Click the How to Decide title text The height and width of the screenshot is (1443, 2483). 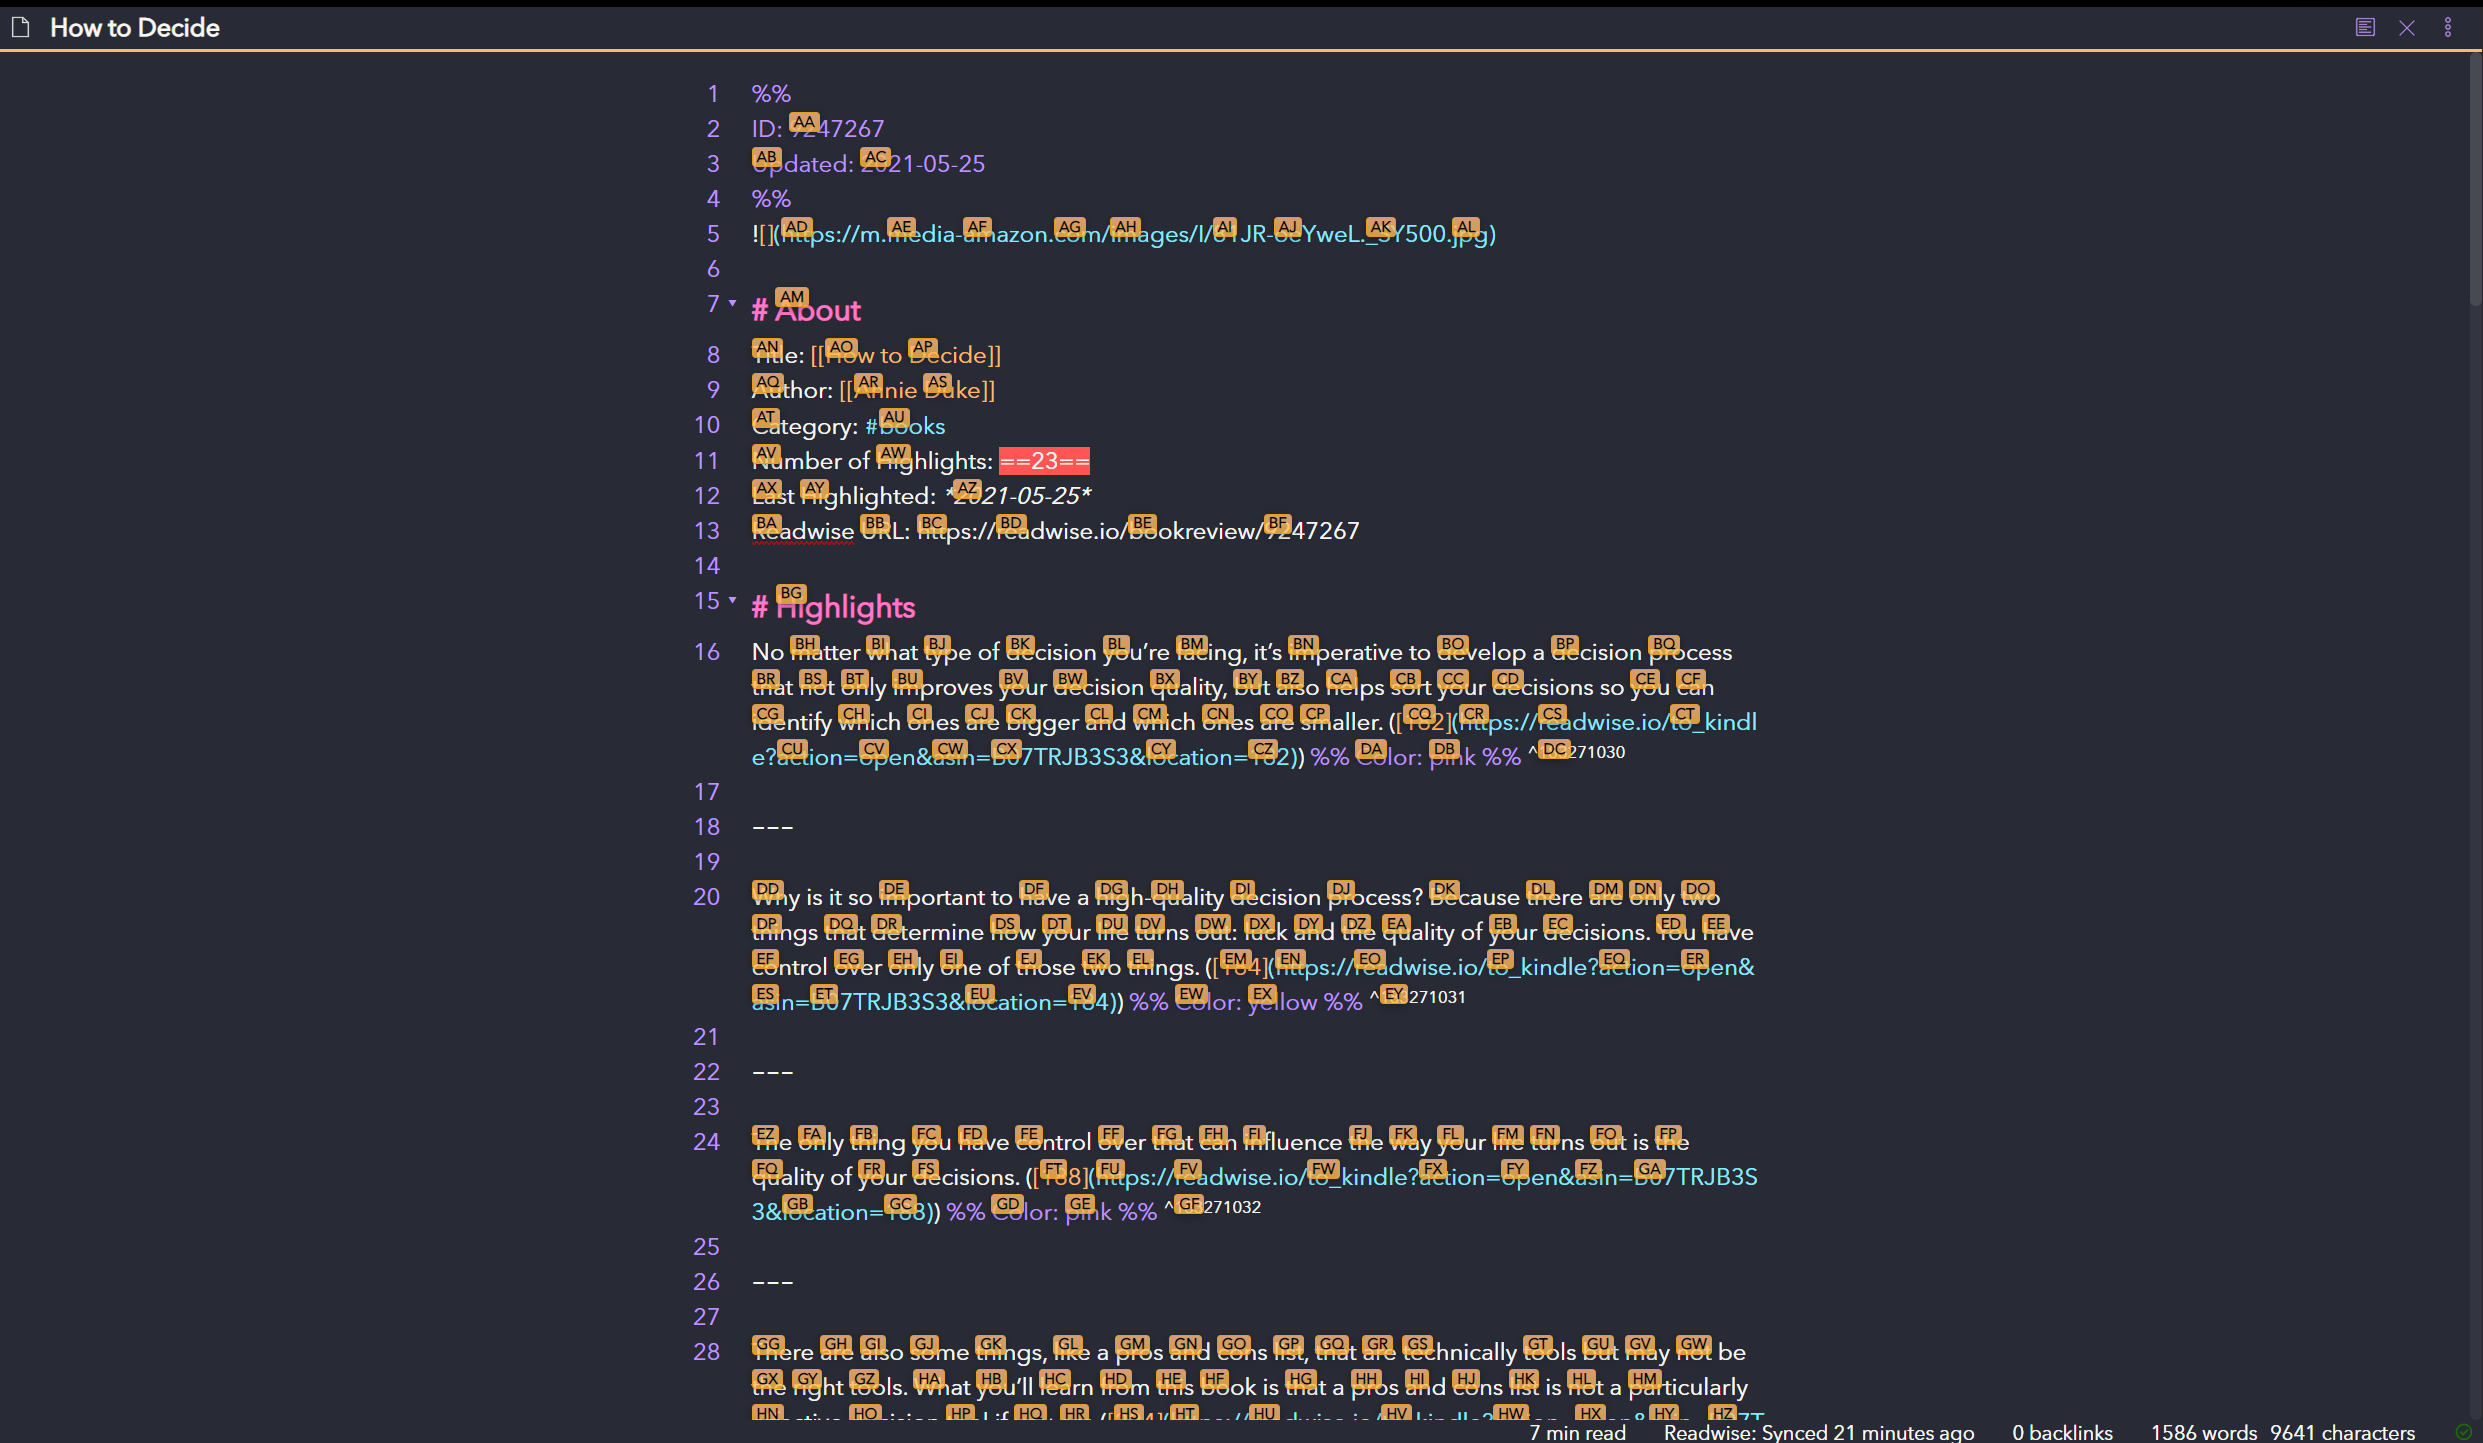click(x=135, y=27)
